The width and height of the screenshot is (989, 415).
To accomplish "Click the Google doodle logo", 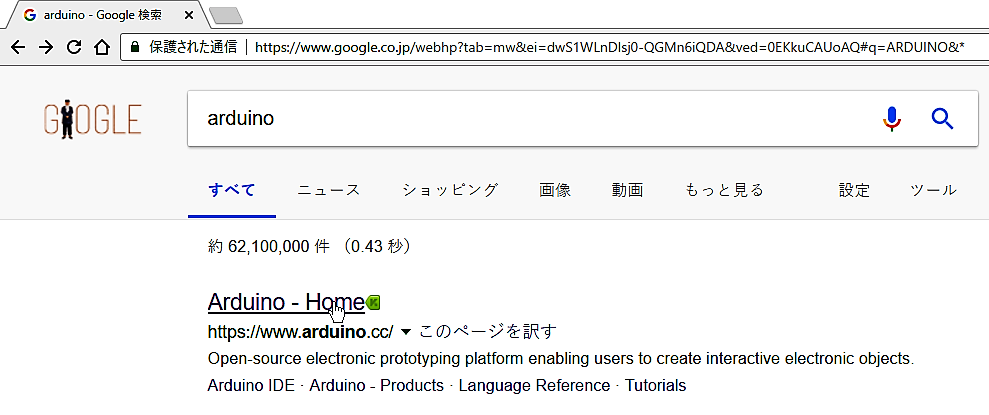I will [92, 119].
